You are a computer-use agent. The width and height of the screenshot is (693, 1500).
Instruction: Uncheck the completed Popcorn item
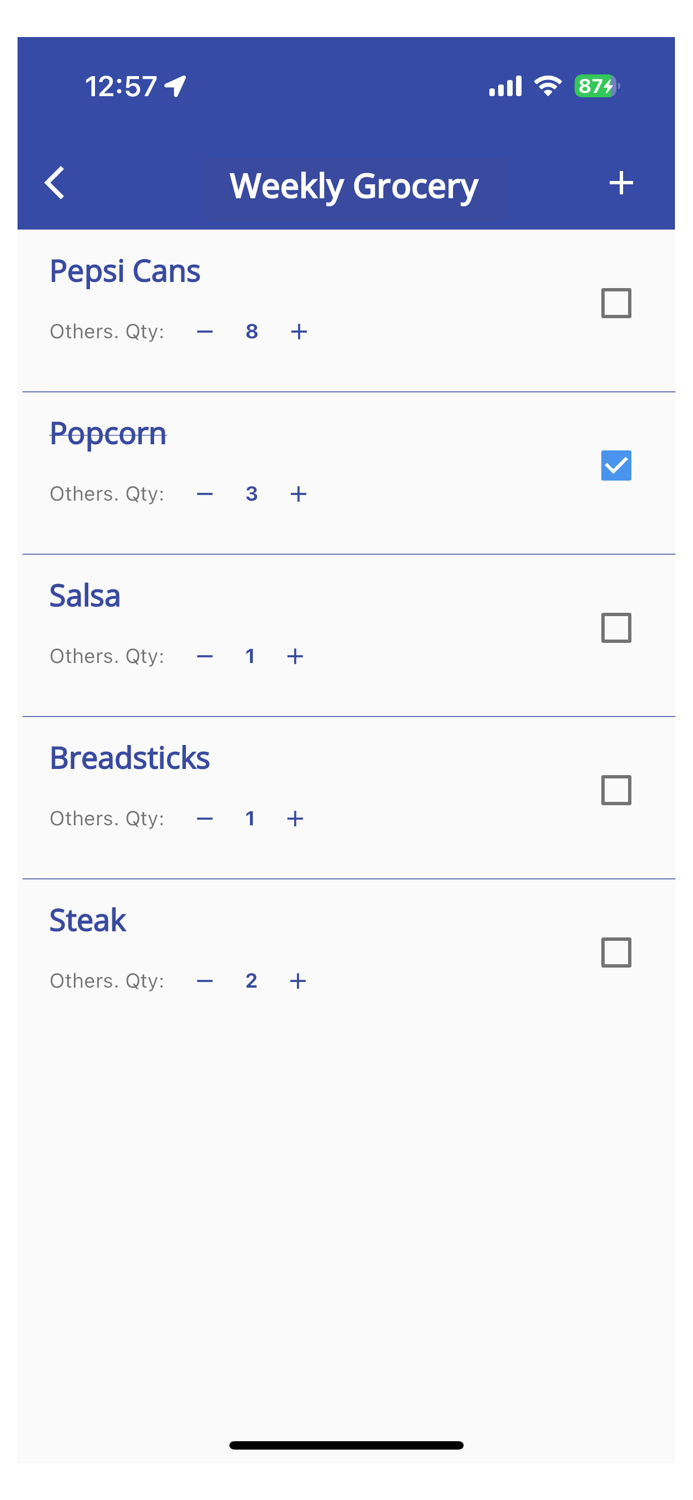click(615, 465)
